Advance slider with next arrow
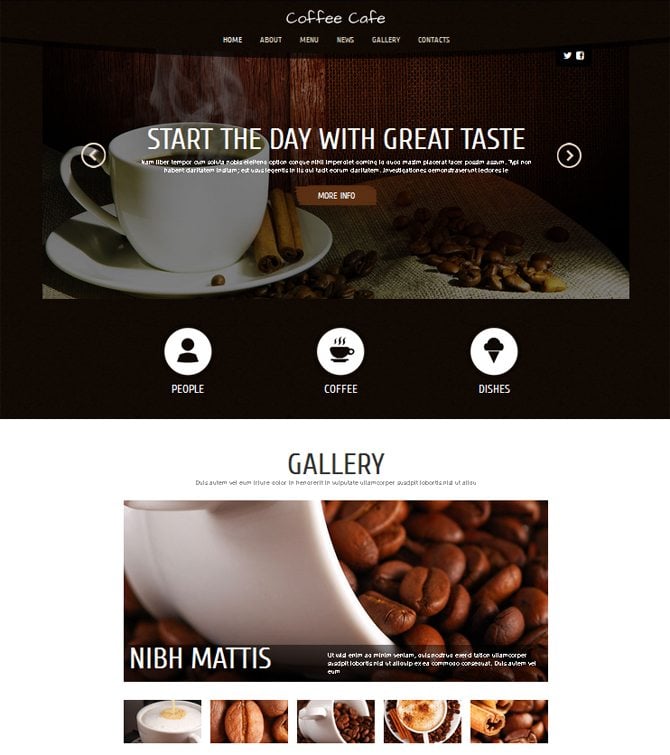Viewport: 670px width, 755px height. (569, 156)
